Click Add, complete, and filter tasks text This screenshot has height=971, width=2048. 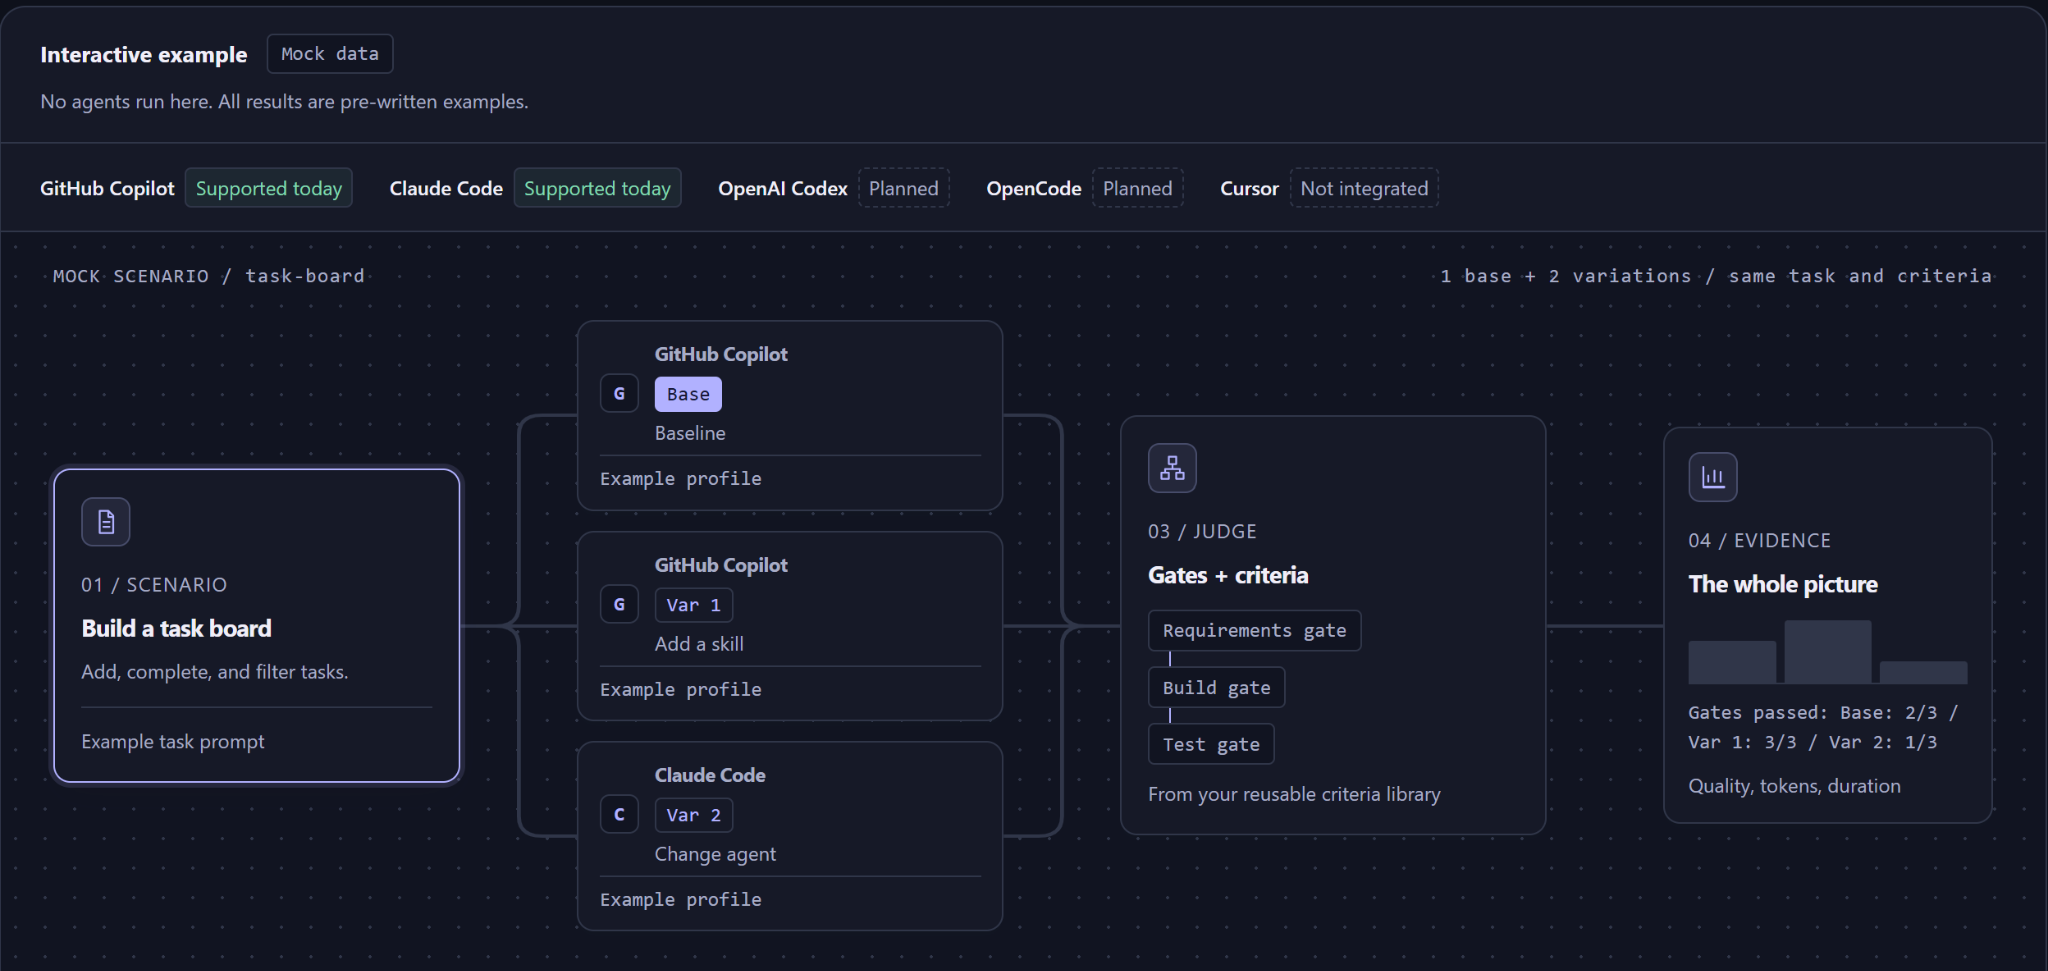tap(215, 672)
